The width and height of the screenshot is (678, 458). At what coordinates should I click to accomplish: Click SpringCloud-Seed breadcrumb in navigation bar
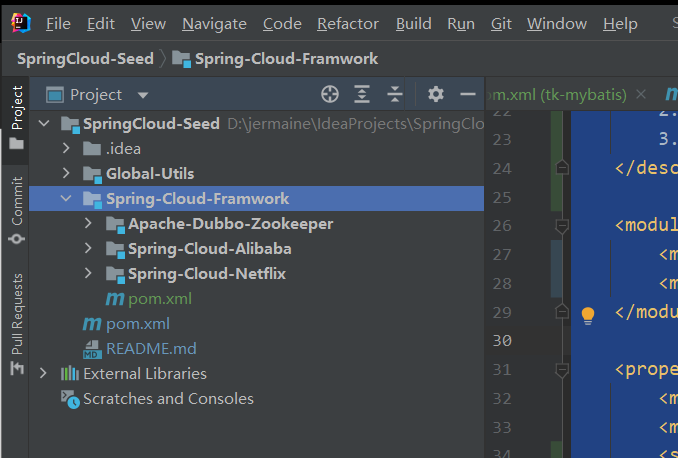pos(85,59)
